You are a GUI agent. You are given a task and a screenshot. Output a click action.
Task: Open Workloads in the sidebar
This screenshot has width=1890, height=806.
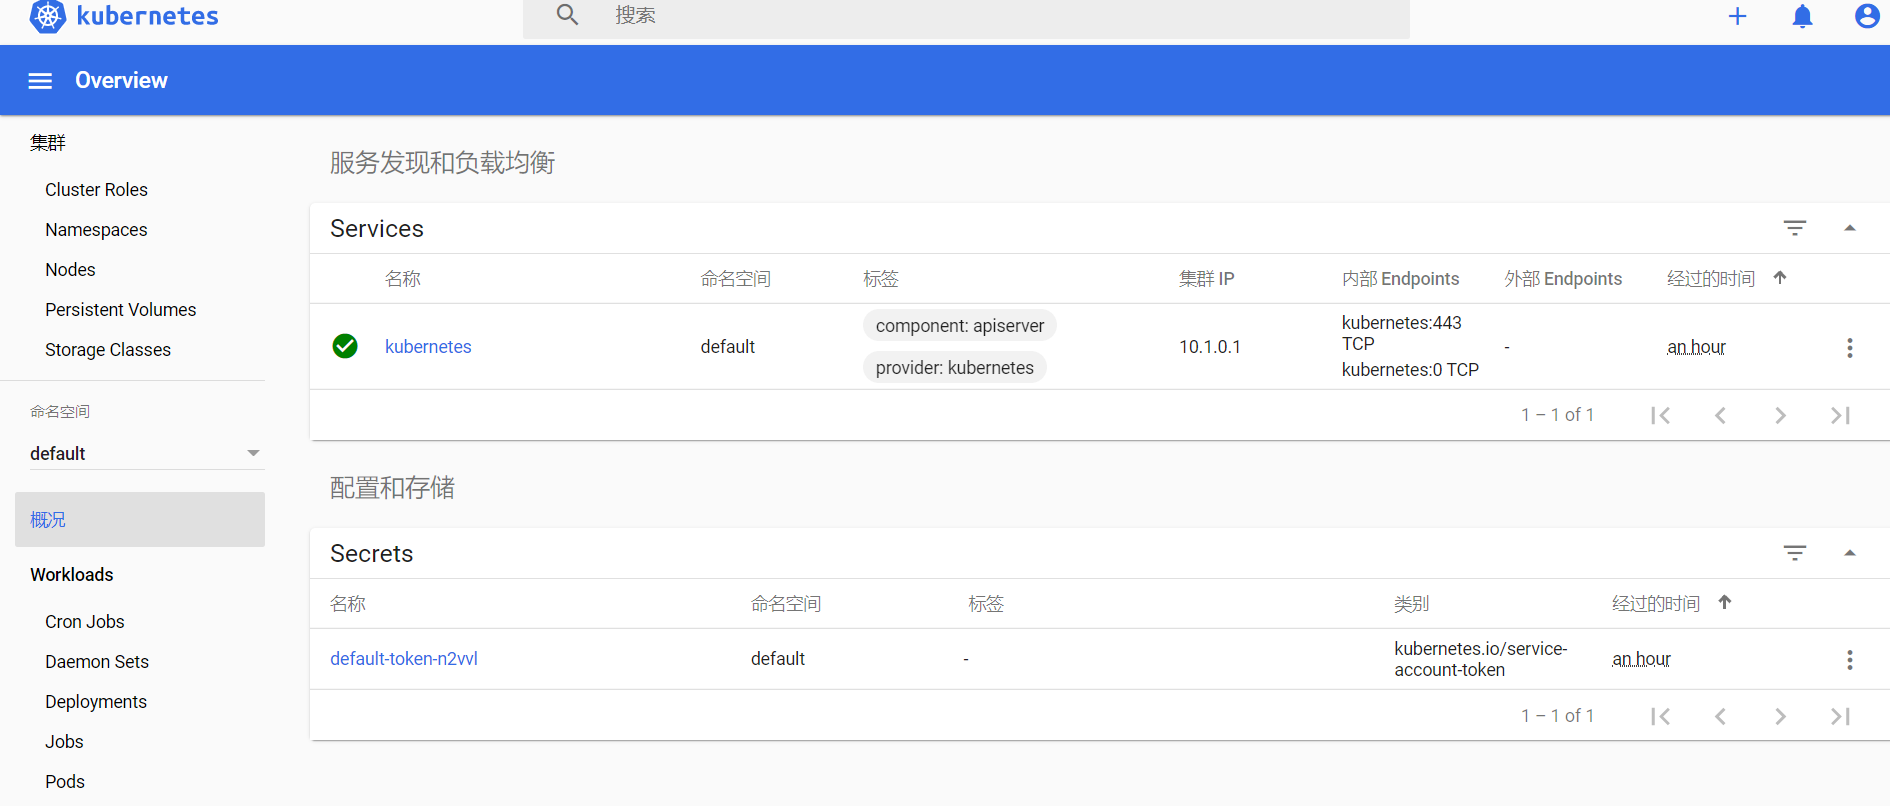(x=72, y=575)
